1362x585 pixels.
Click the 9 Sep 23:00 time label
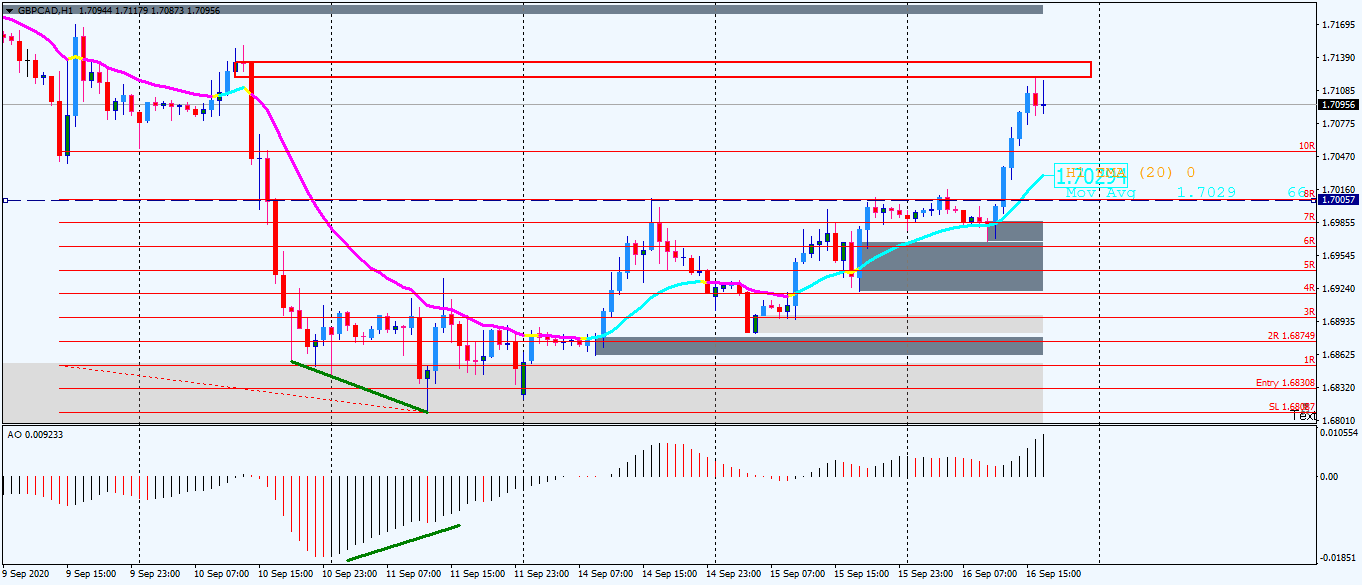(x=155, y=574)
